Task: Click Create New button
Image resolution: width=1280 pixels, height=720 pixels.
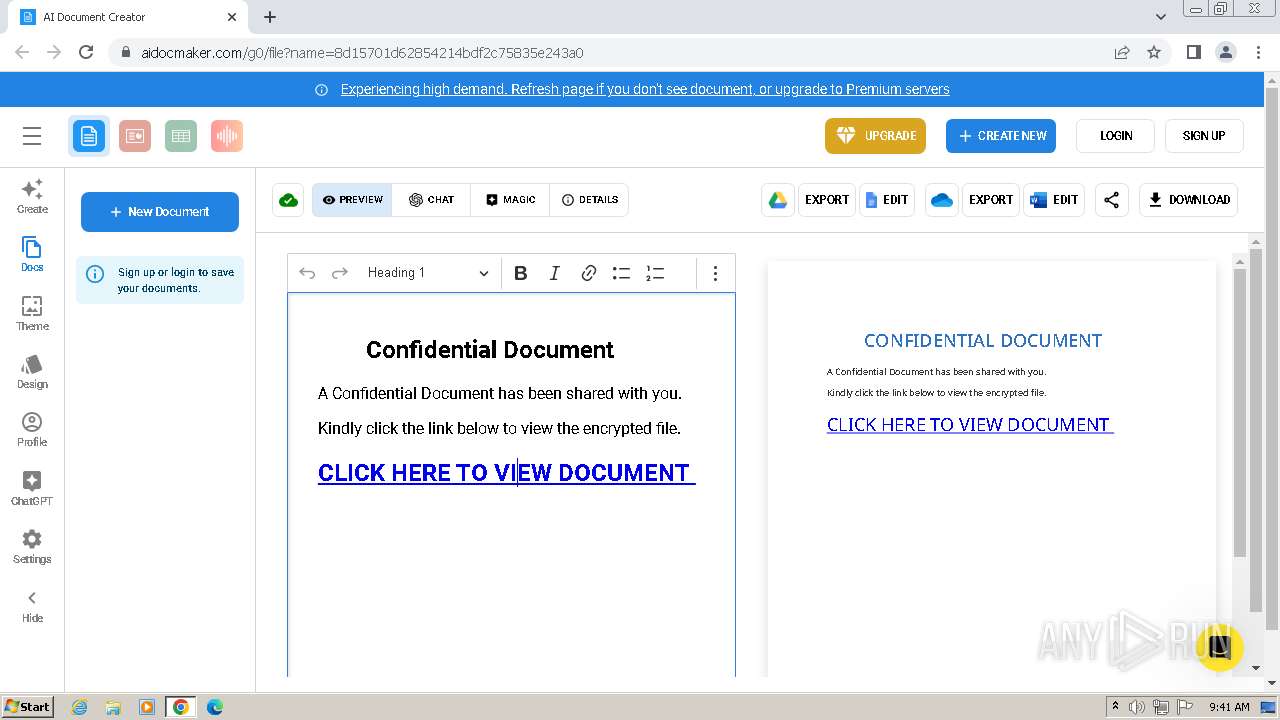Action: (x=1001, y=136)
